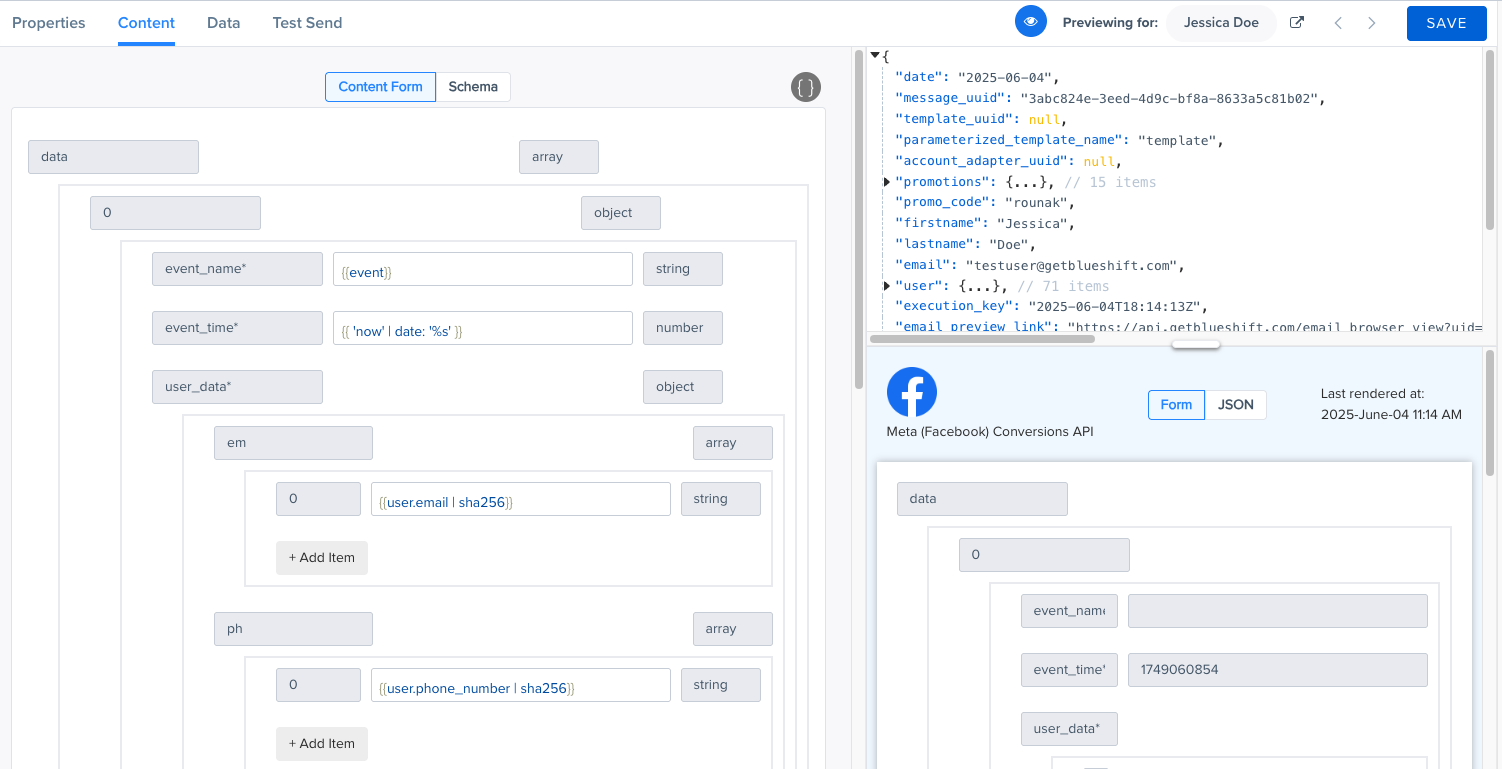The width and height of the screenshot is (1502, 769).
Task: Toggle the preview eye icon
Action: click(x=1031, y=22)
